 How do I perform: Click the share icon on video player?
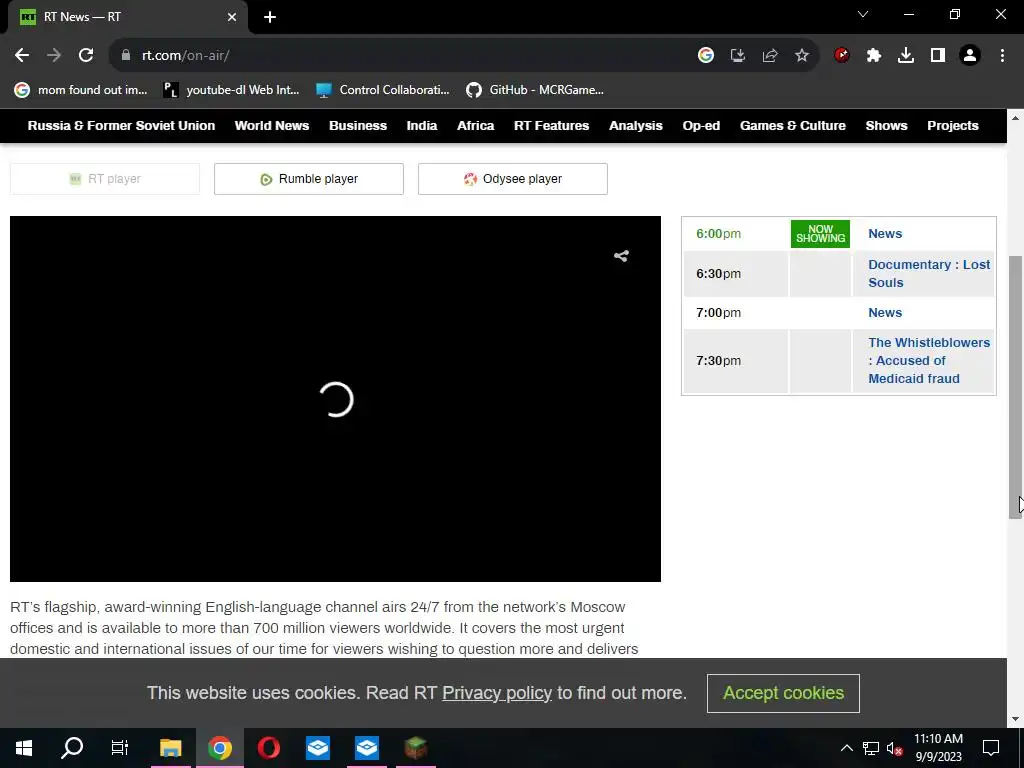coord(621,256)
